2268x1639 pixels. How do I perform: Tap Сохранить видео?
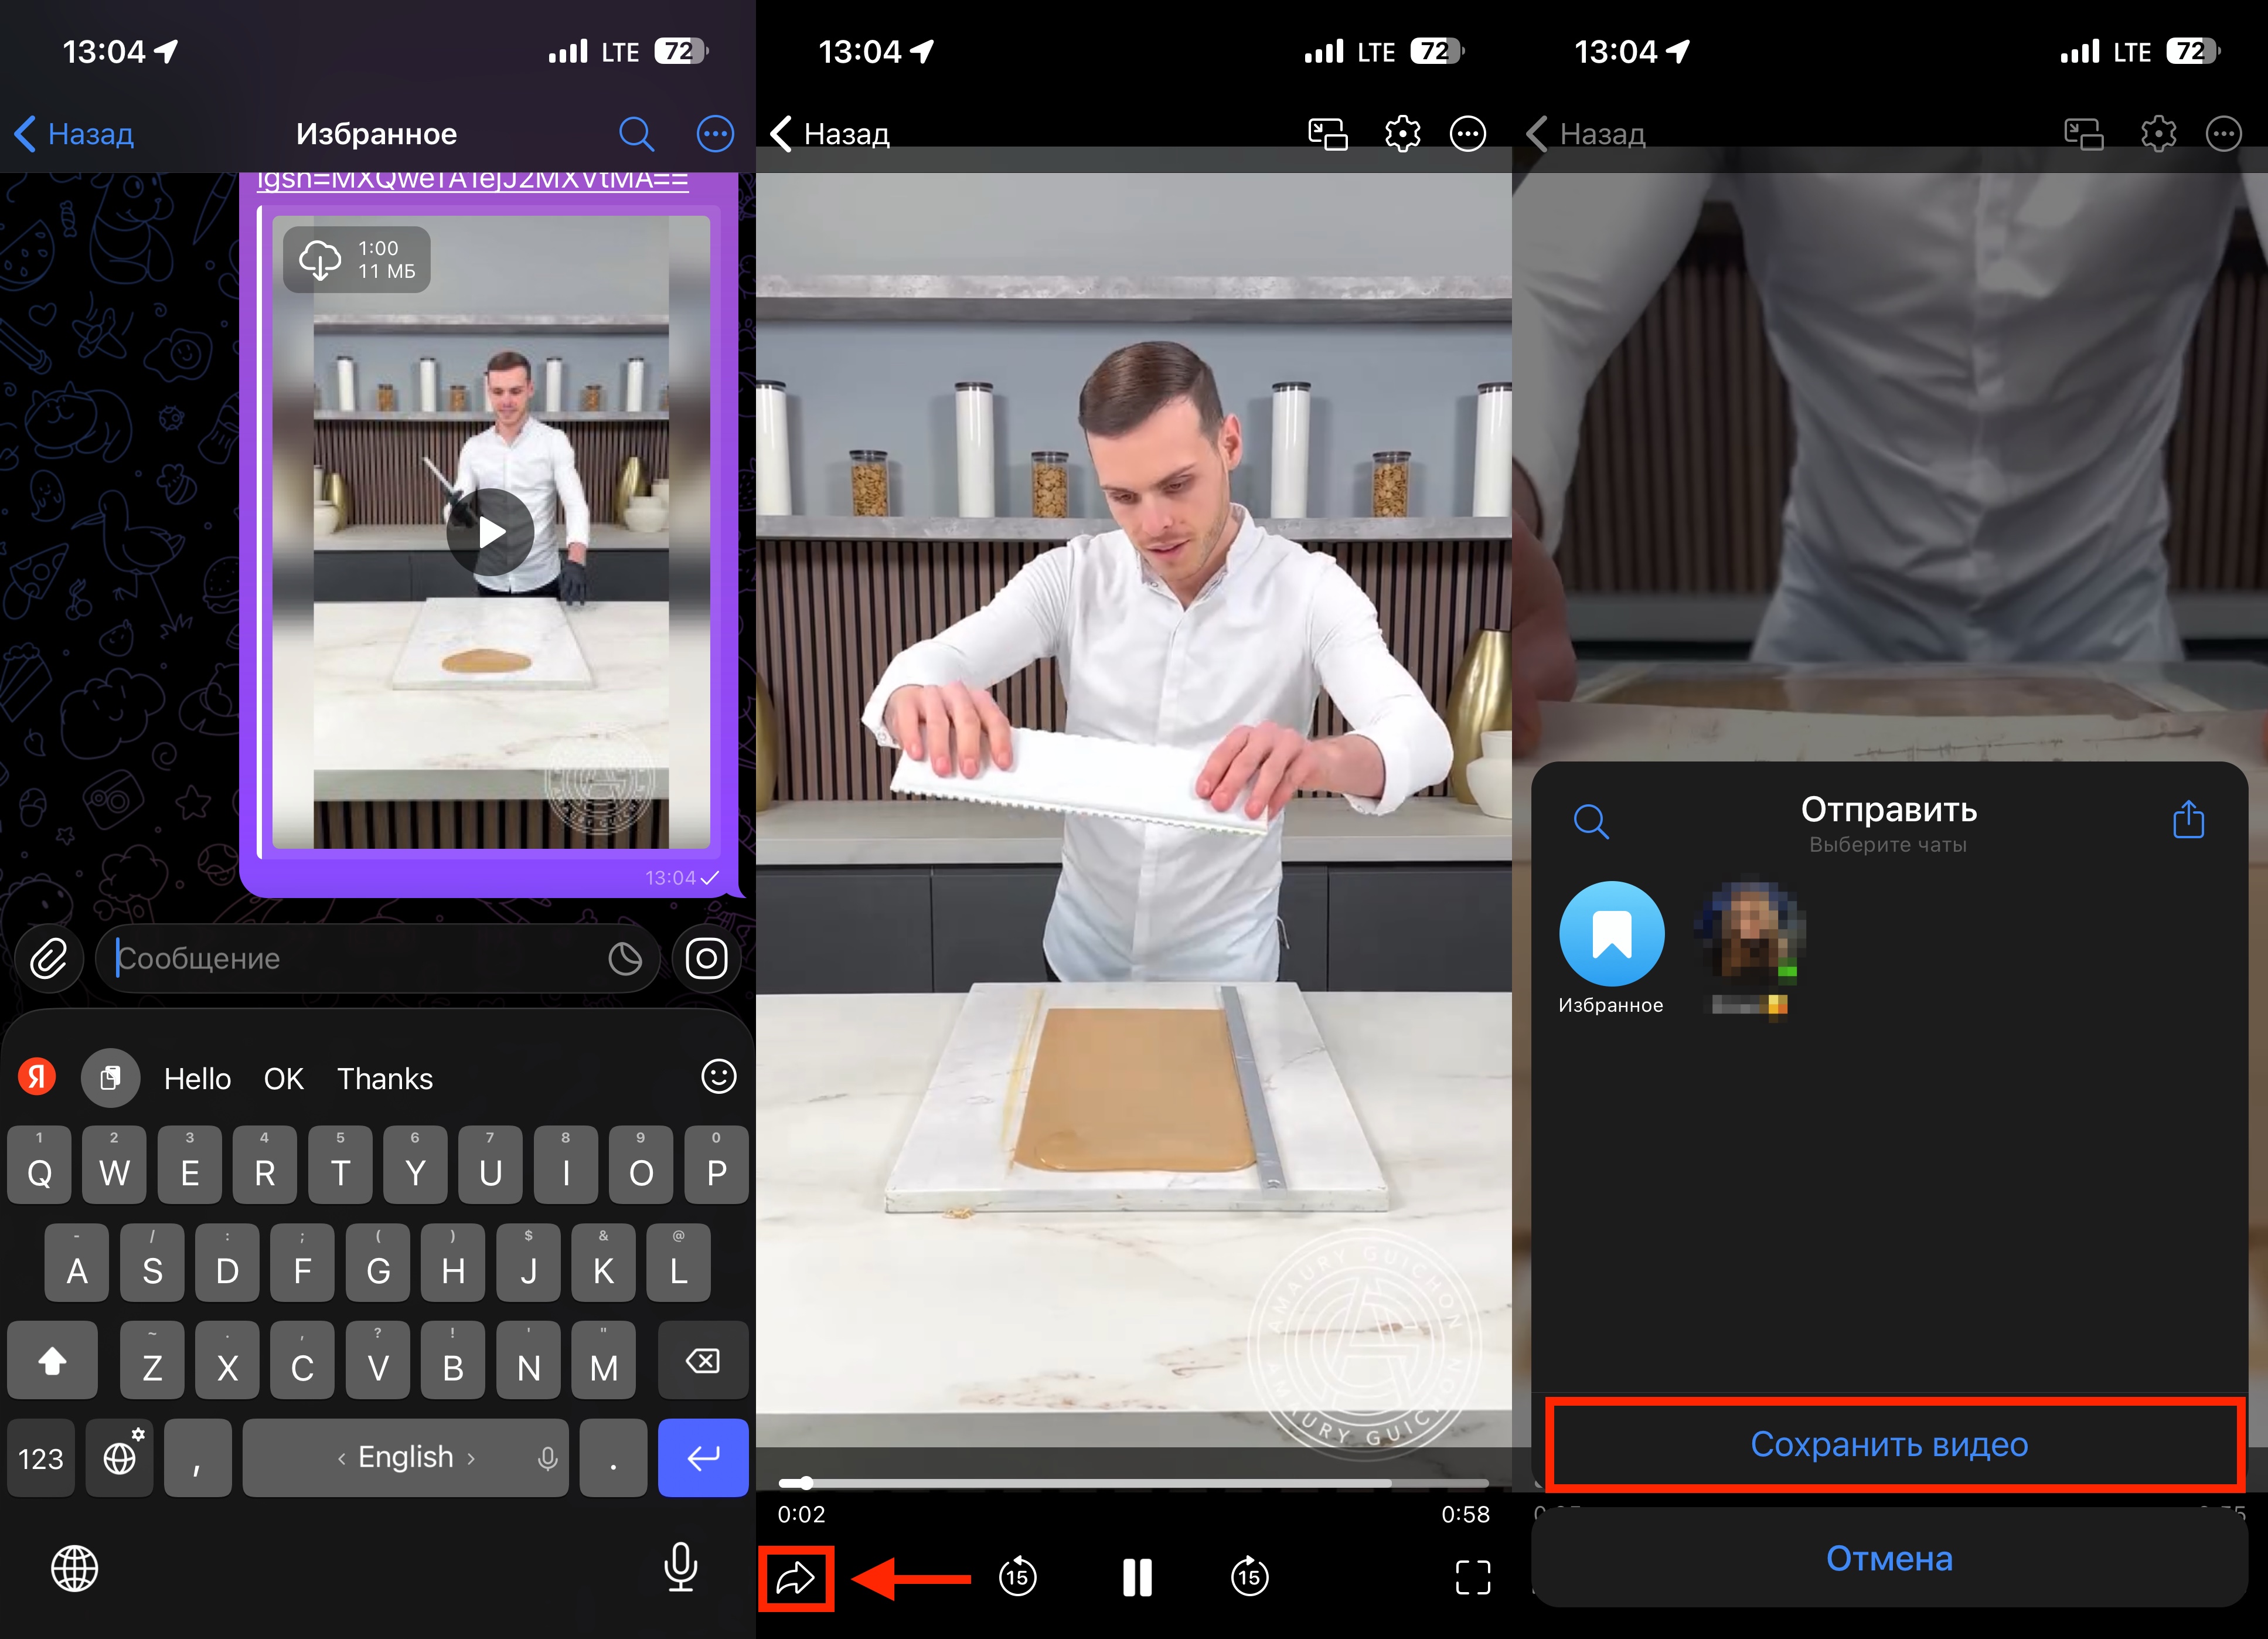[x=1889, y=1444]
